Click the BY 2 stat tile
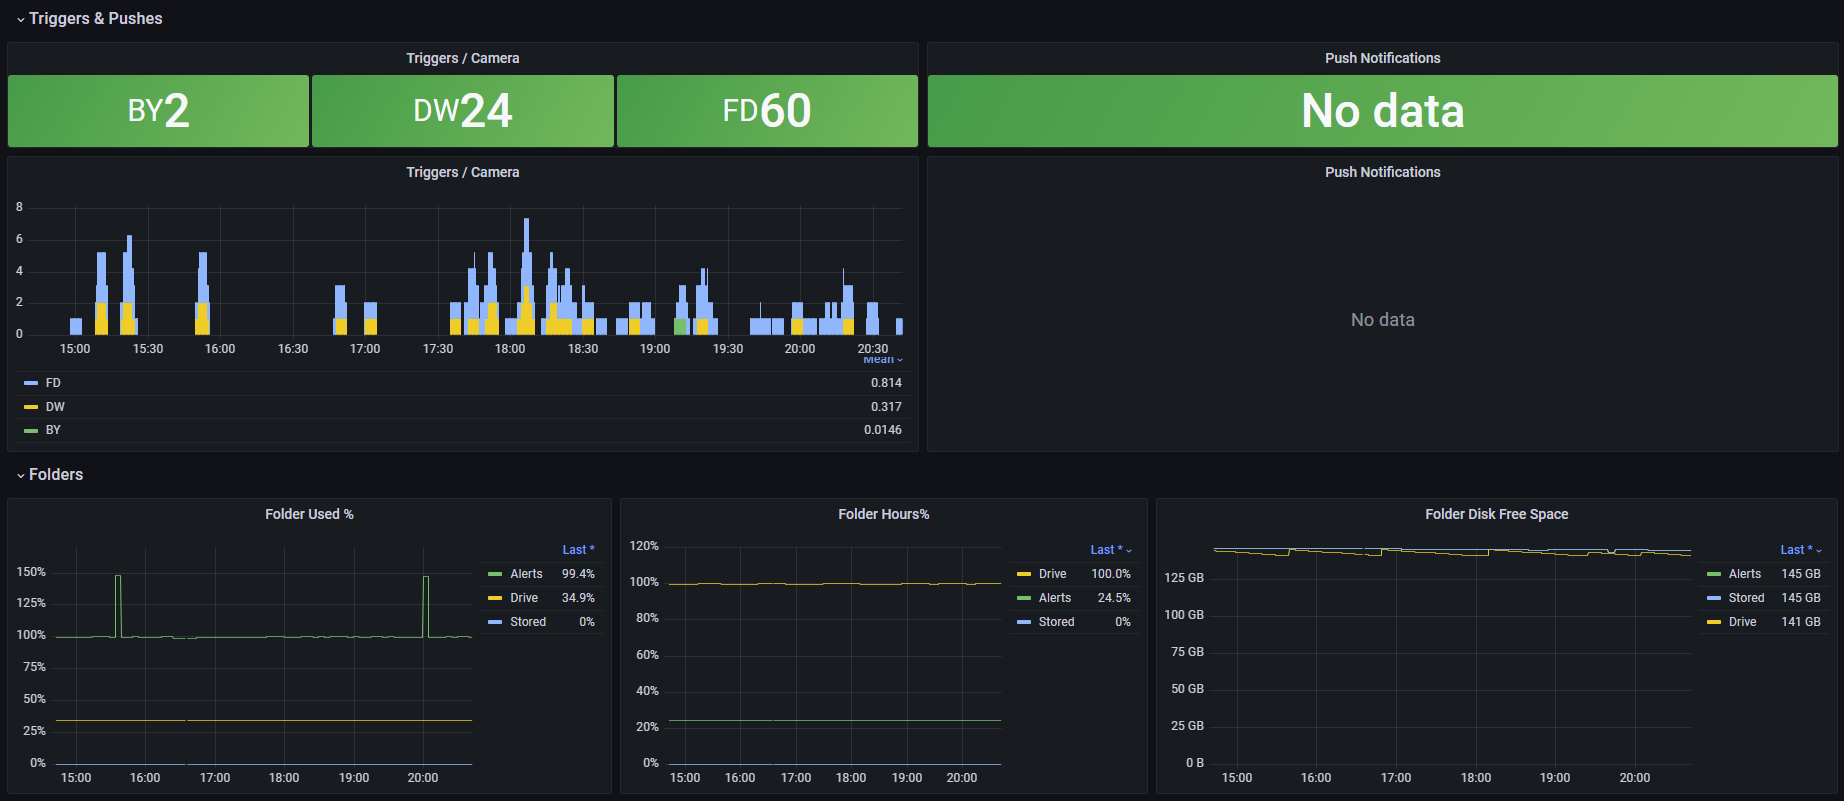The height and width of the screenshot is (801, 1844). pyautogui.click(x=158, y=111)
